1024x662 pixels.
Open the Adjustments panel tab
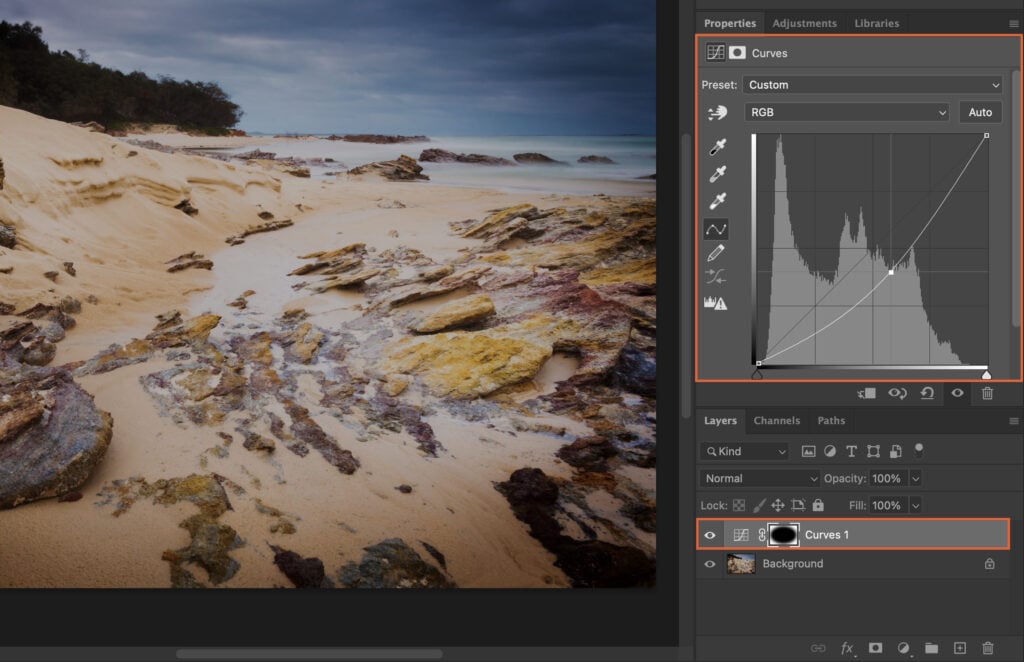[x=805, y=22]
